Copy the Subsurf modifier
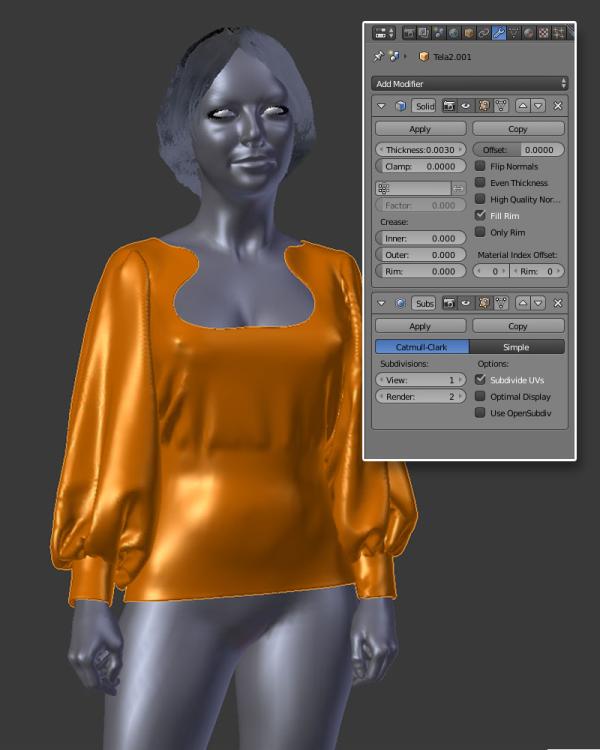This screenshot has width=600, height=750. [518, 325]
